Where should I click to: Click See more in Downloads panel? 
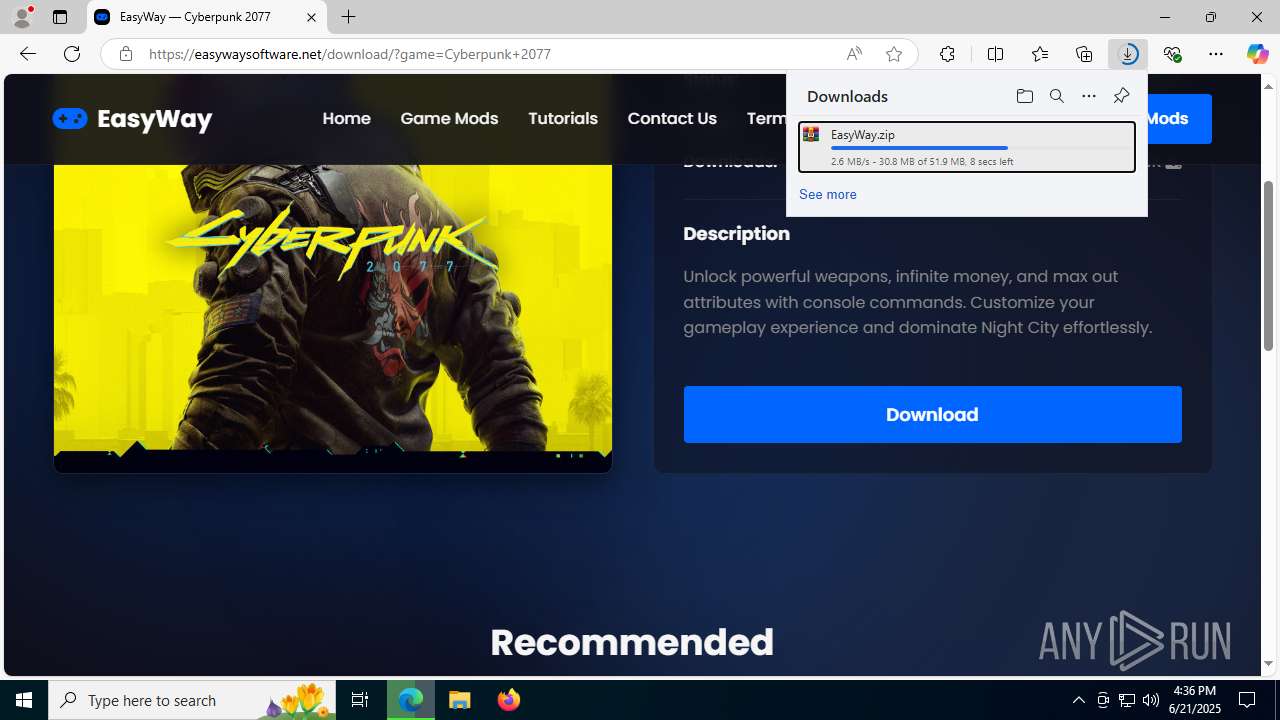pos(827,194)
